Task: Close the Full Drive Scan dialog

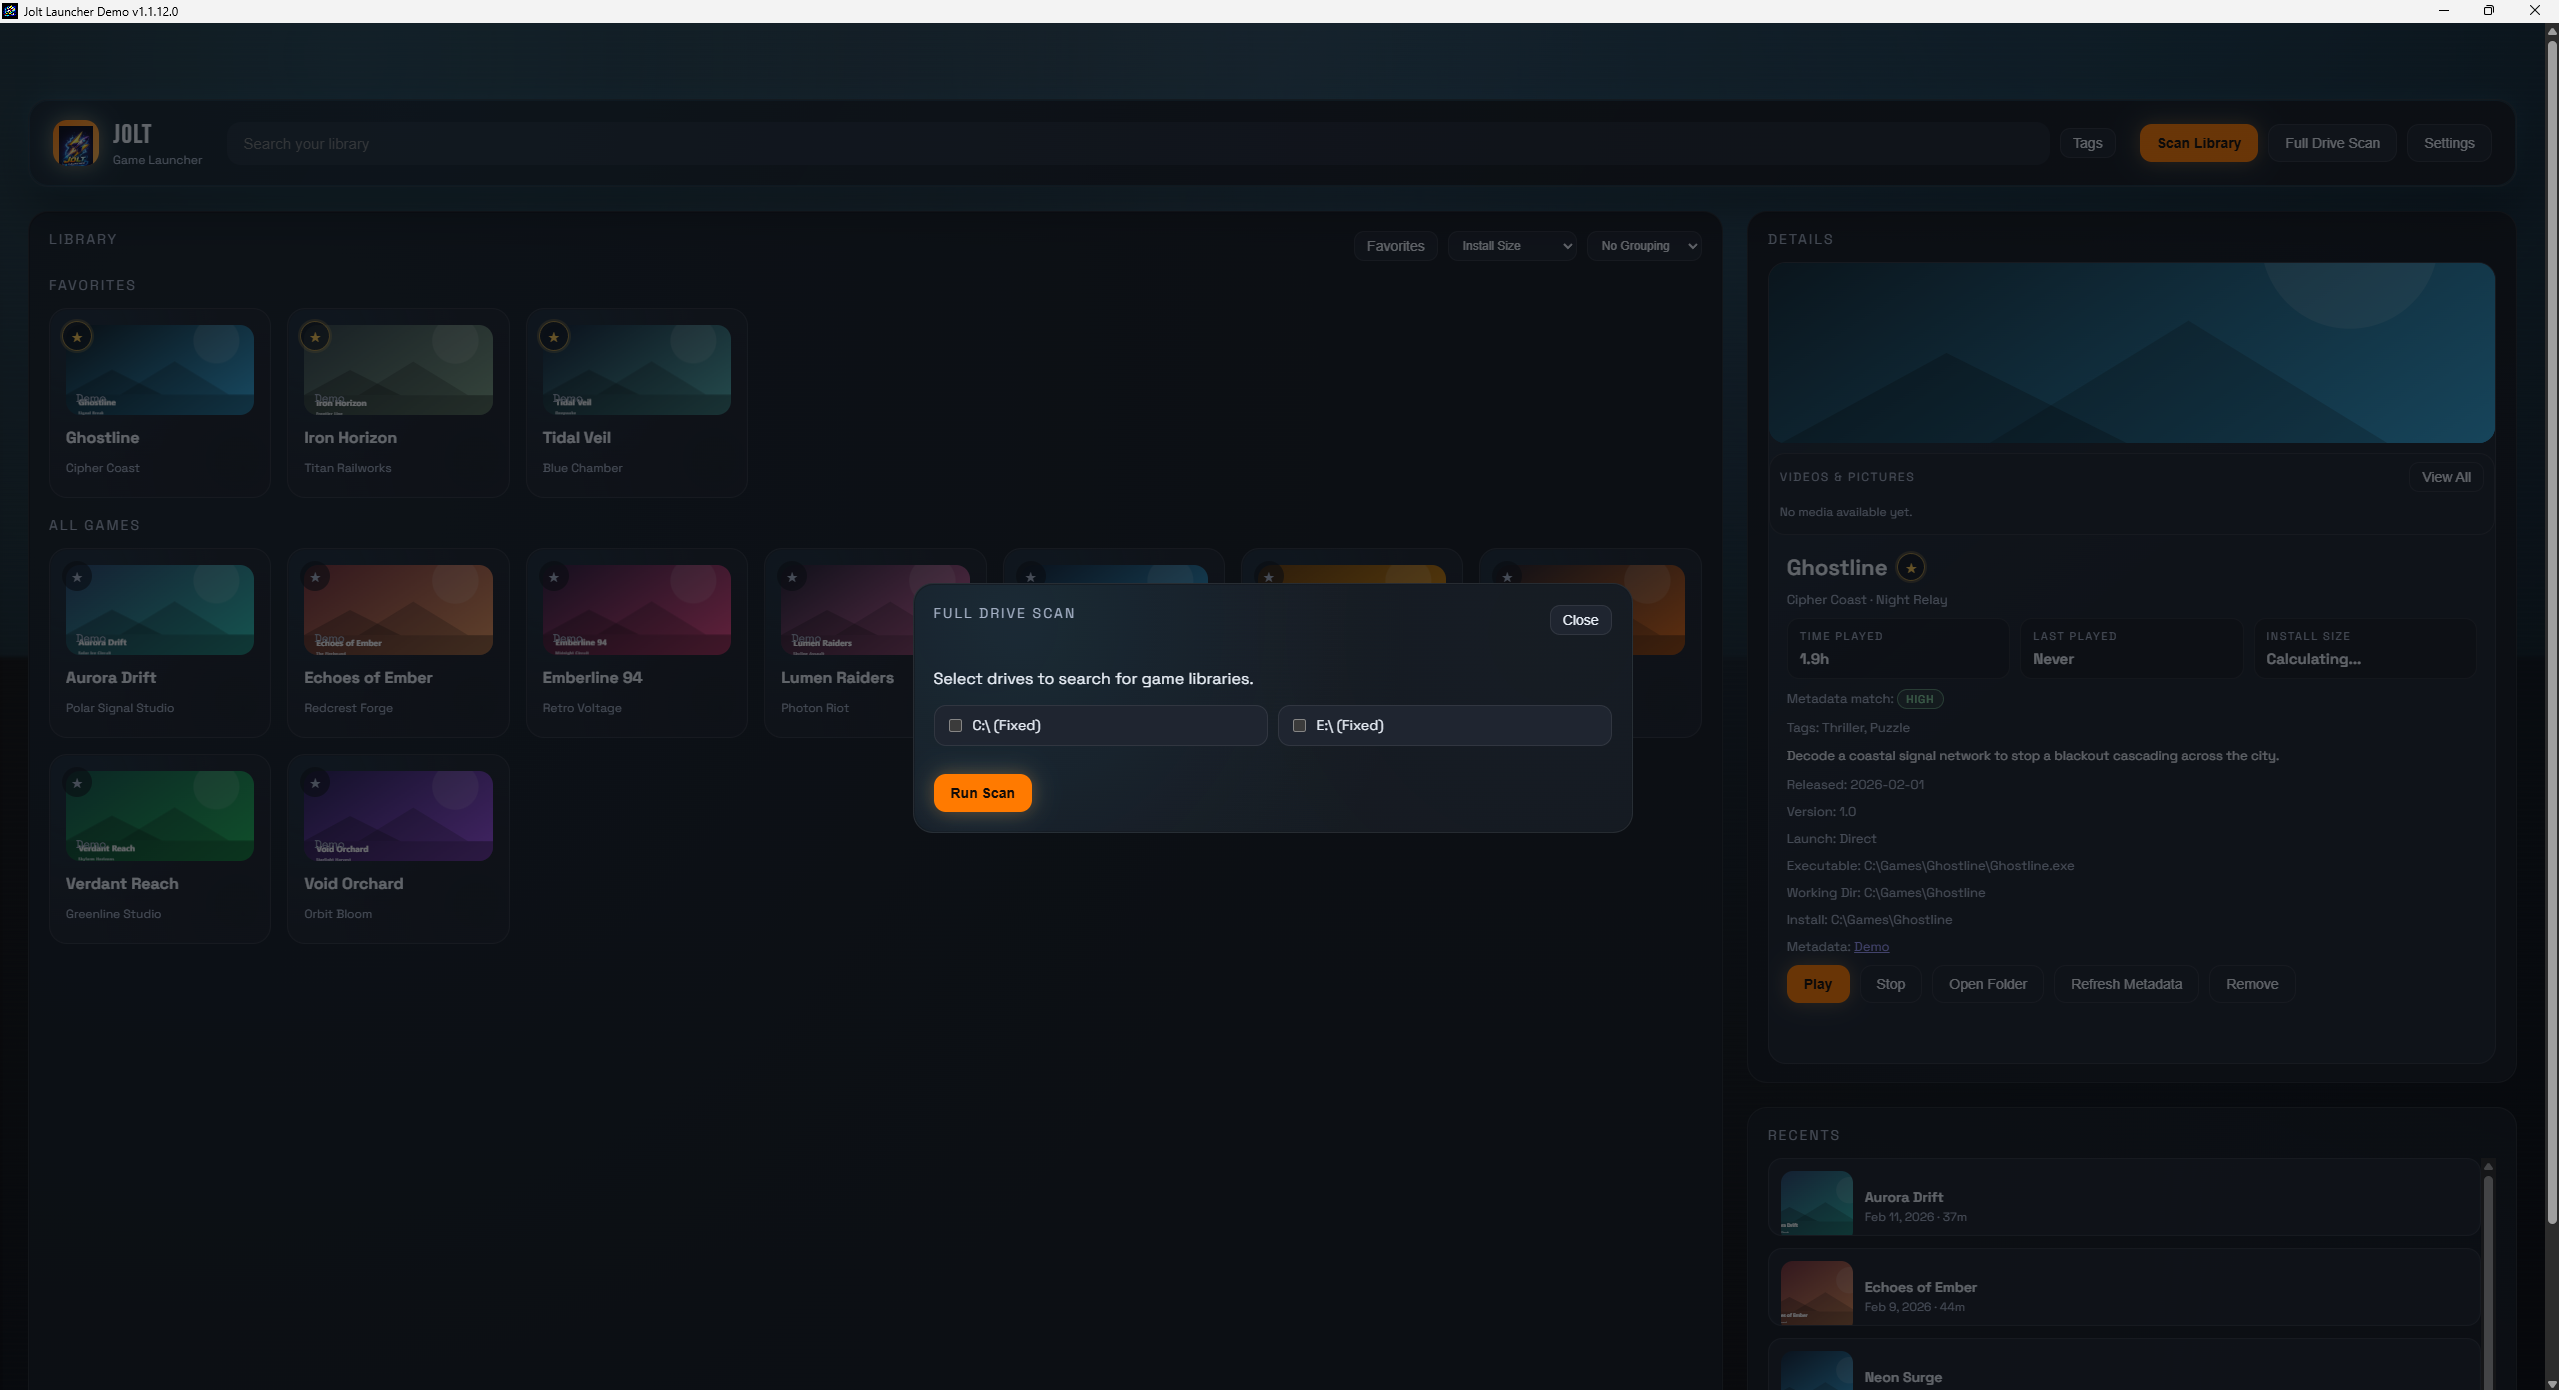Action: [1579, 620]
